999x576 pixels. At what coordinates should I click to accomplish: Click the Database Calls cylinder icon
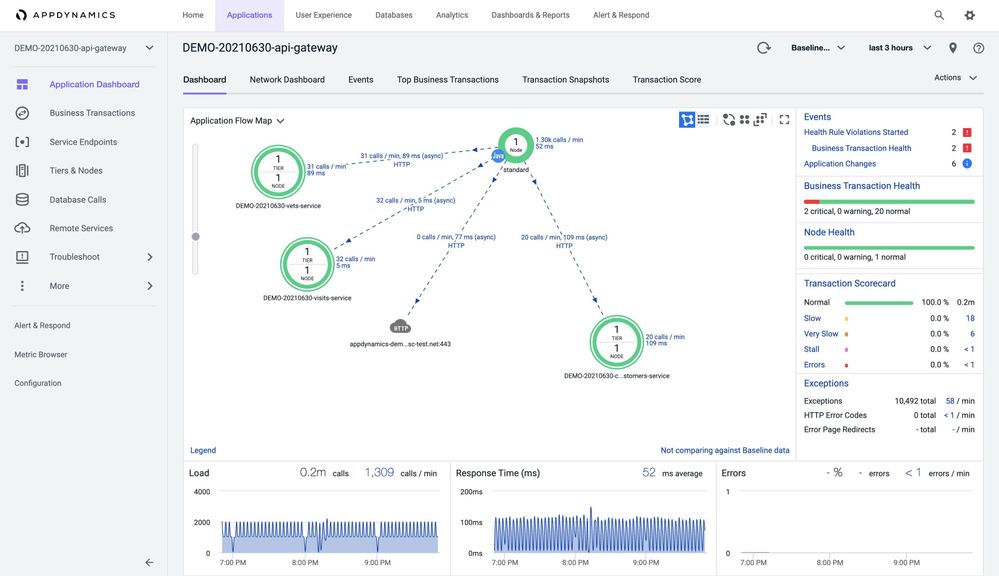22,199
